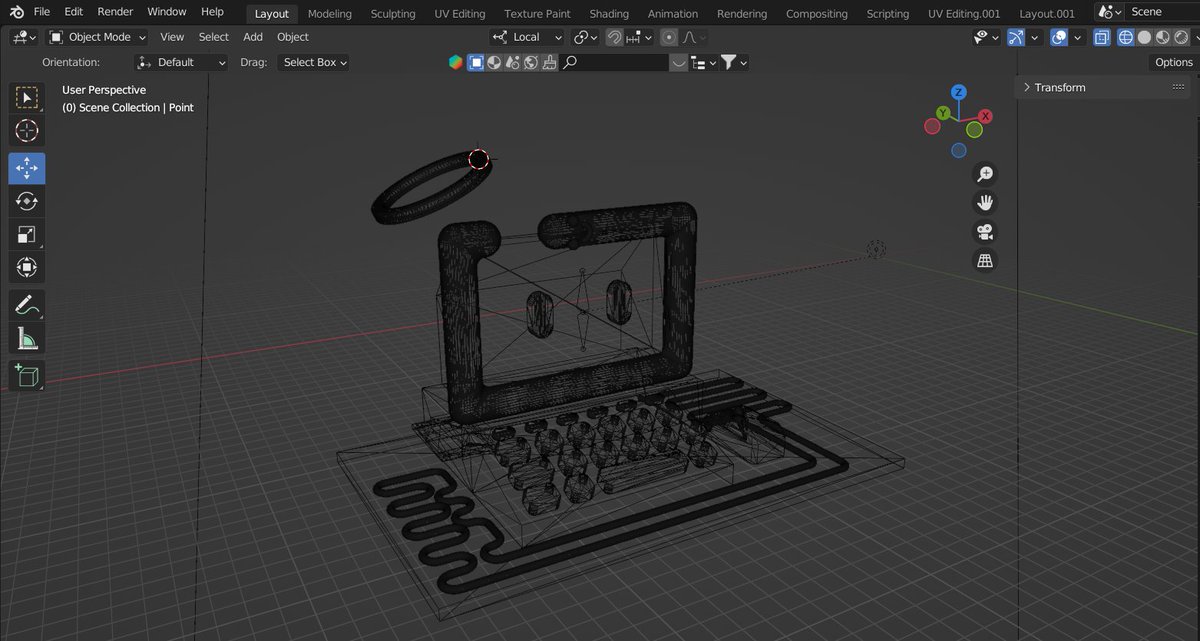
Task: Open the Object Mode dropdown
Action: (98, 37)
